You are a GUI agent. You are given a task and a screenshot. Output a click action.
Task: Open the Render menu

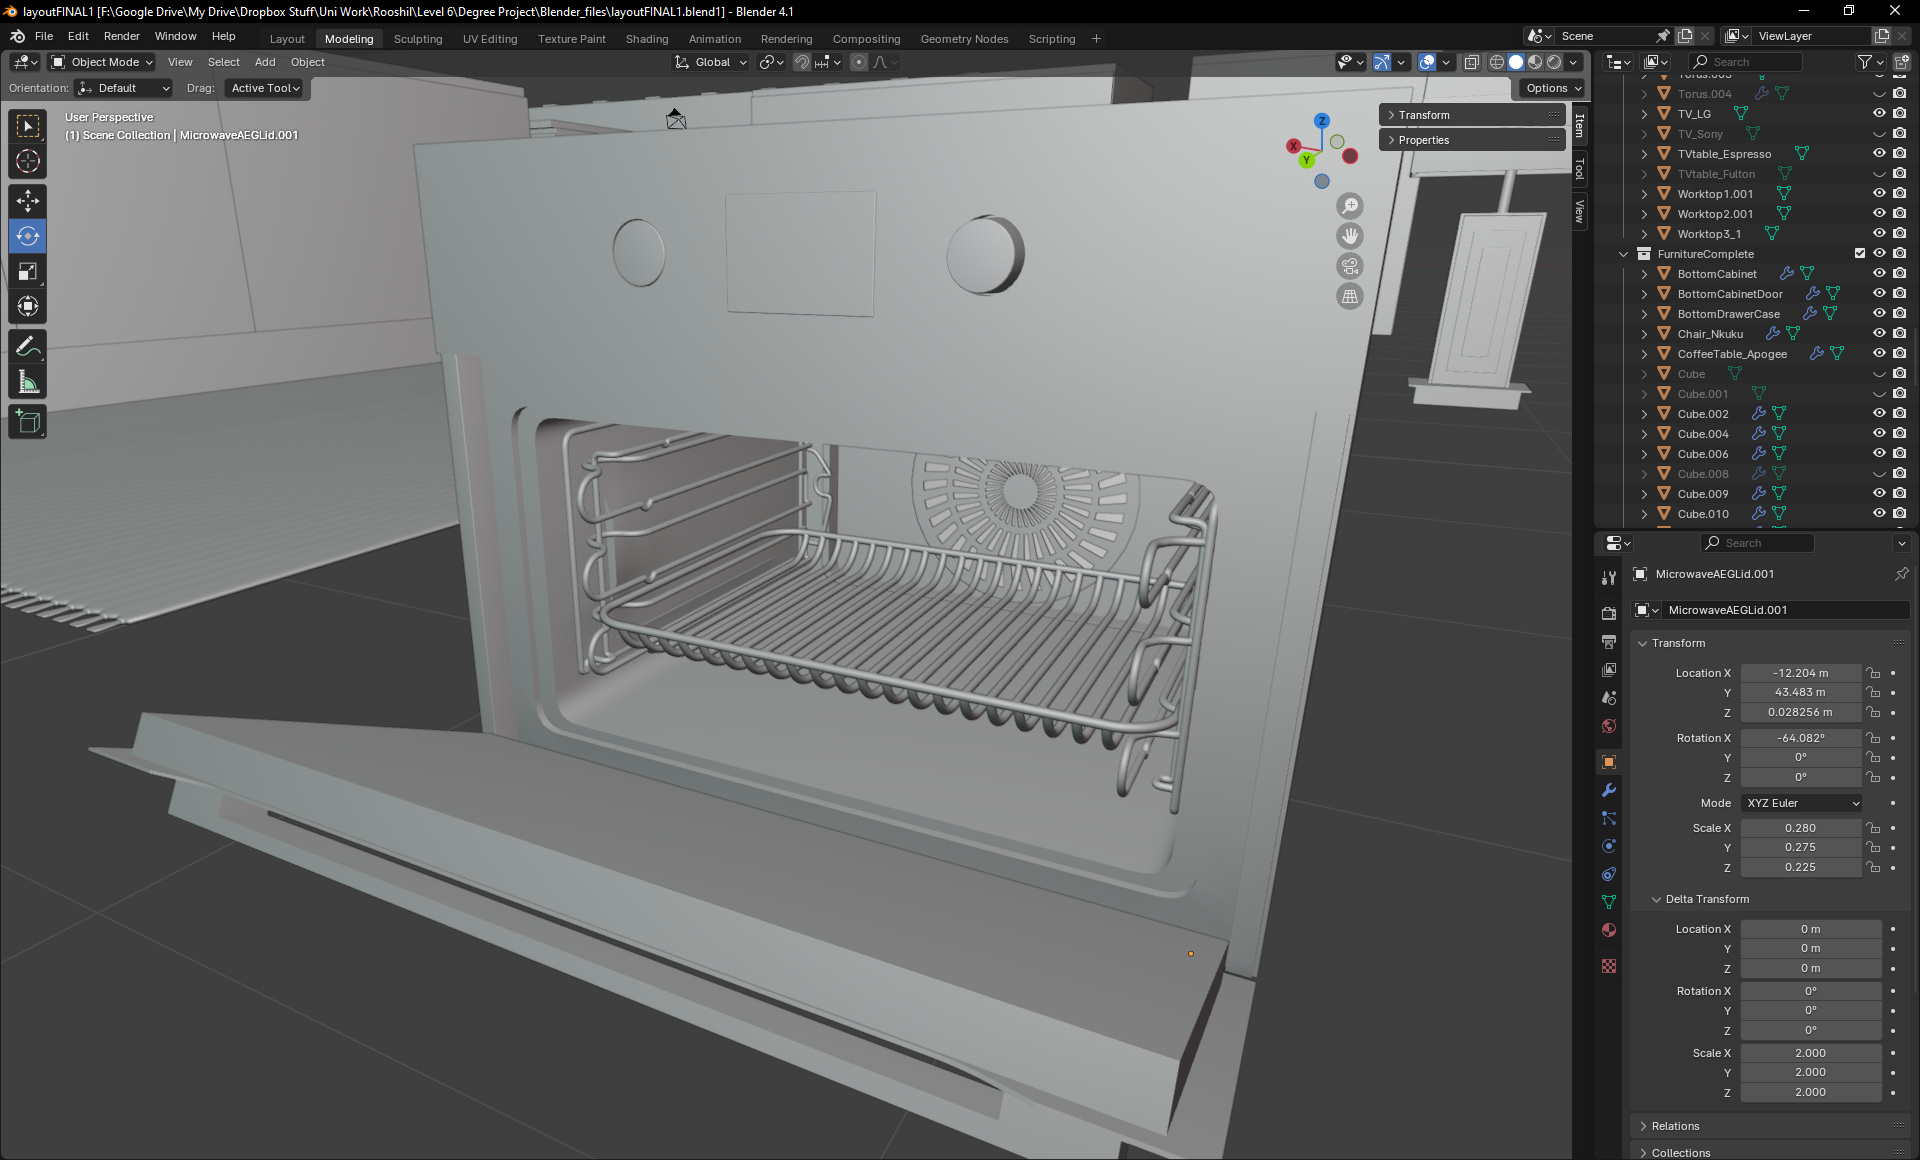[x=121, y=36]
